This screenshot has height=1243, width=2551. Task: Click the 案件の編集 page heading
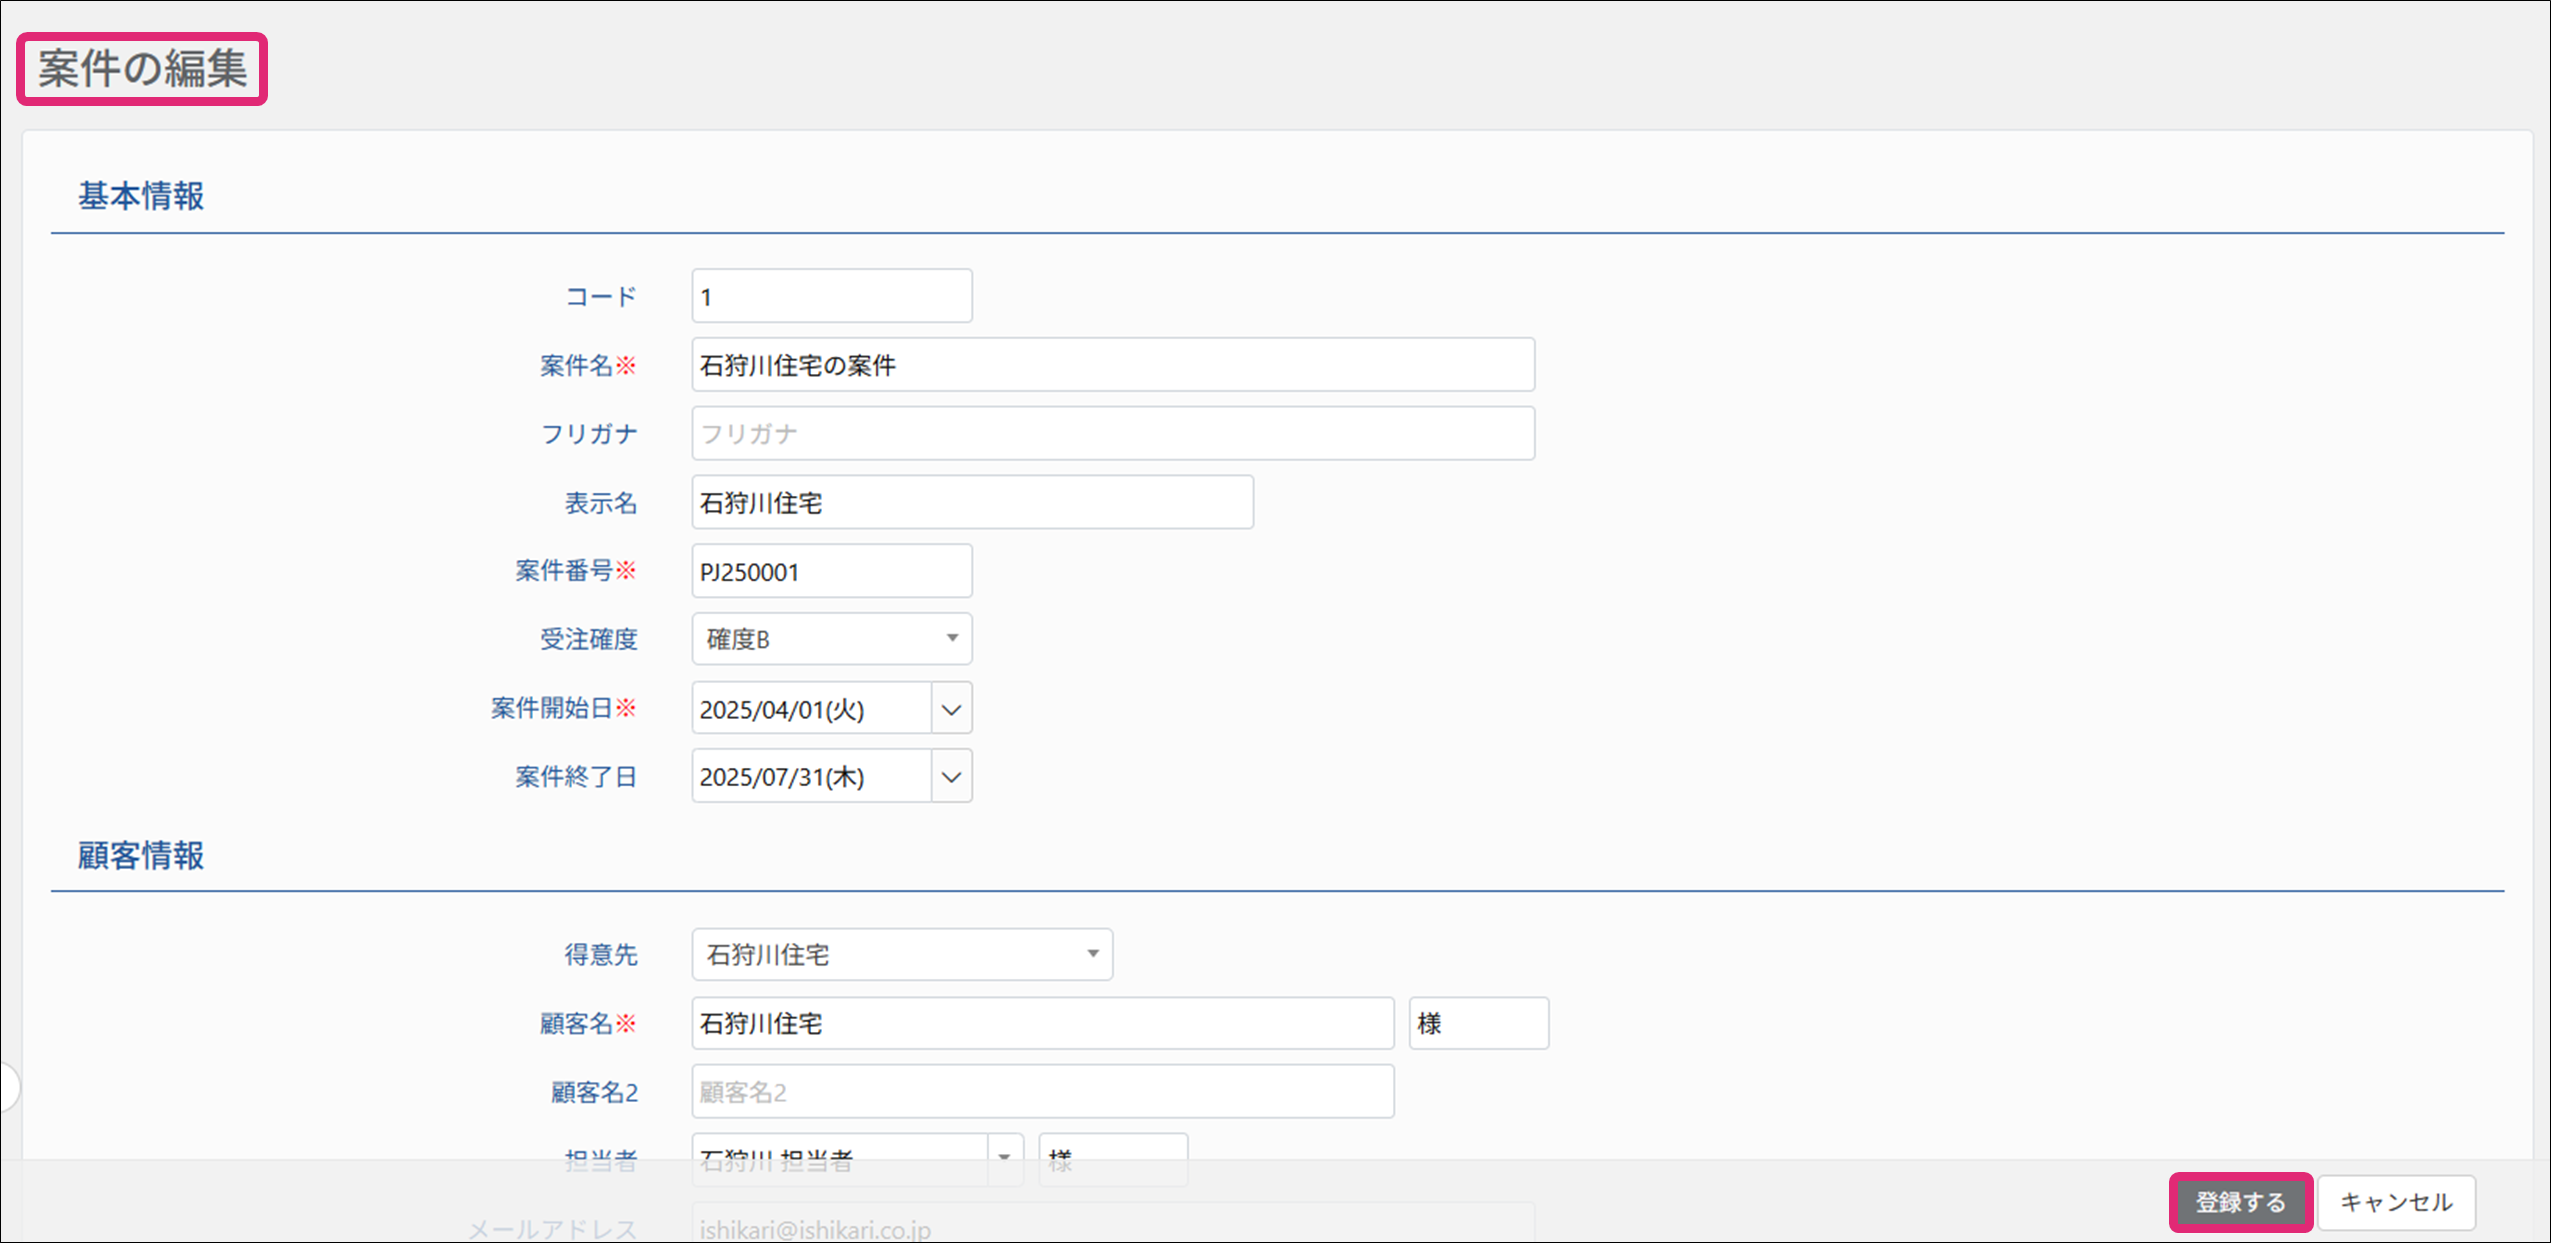pyautogui.click(x=142, y=69)
